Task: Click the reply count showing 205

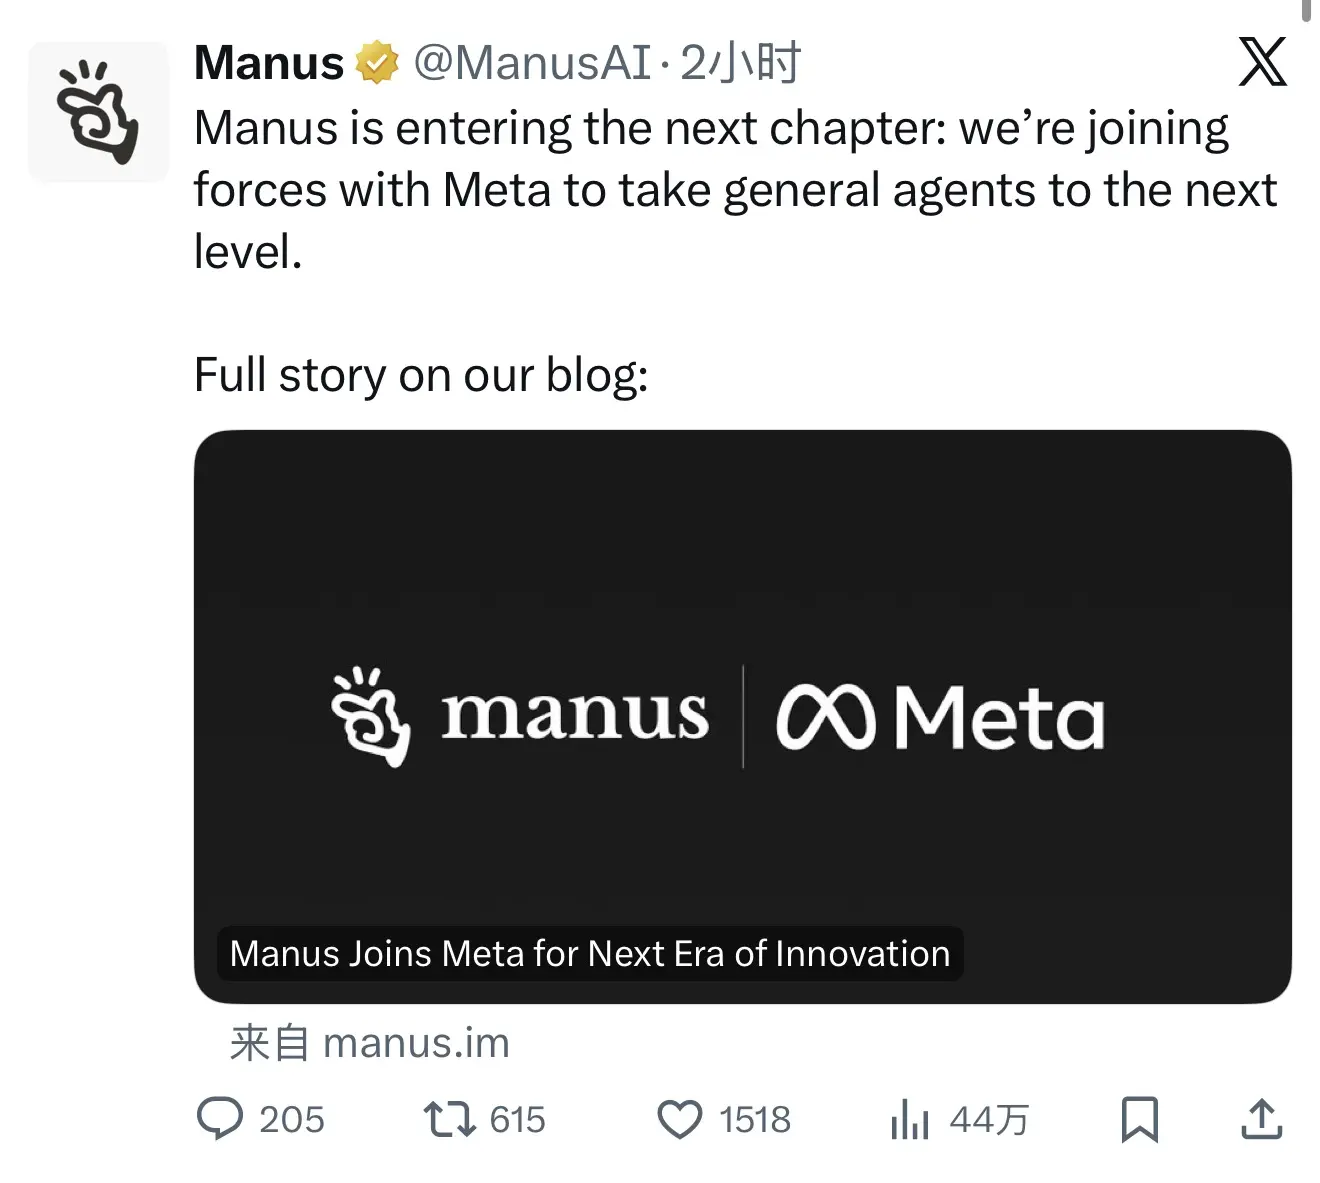Action: tap(292, 1119)
